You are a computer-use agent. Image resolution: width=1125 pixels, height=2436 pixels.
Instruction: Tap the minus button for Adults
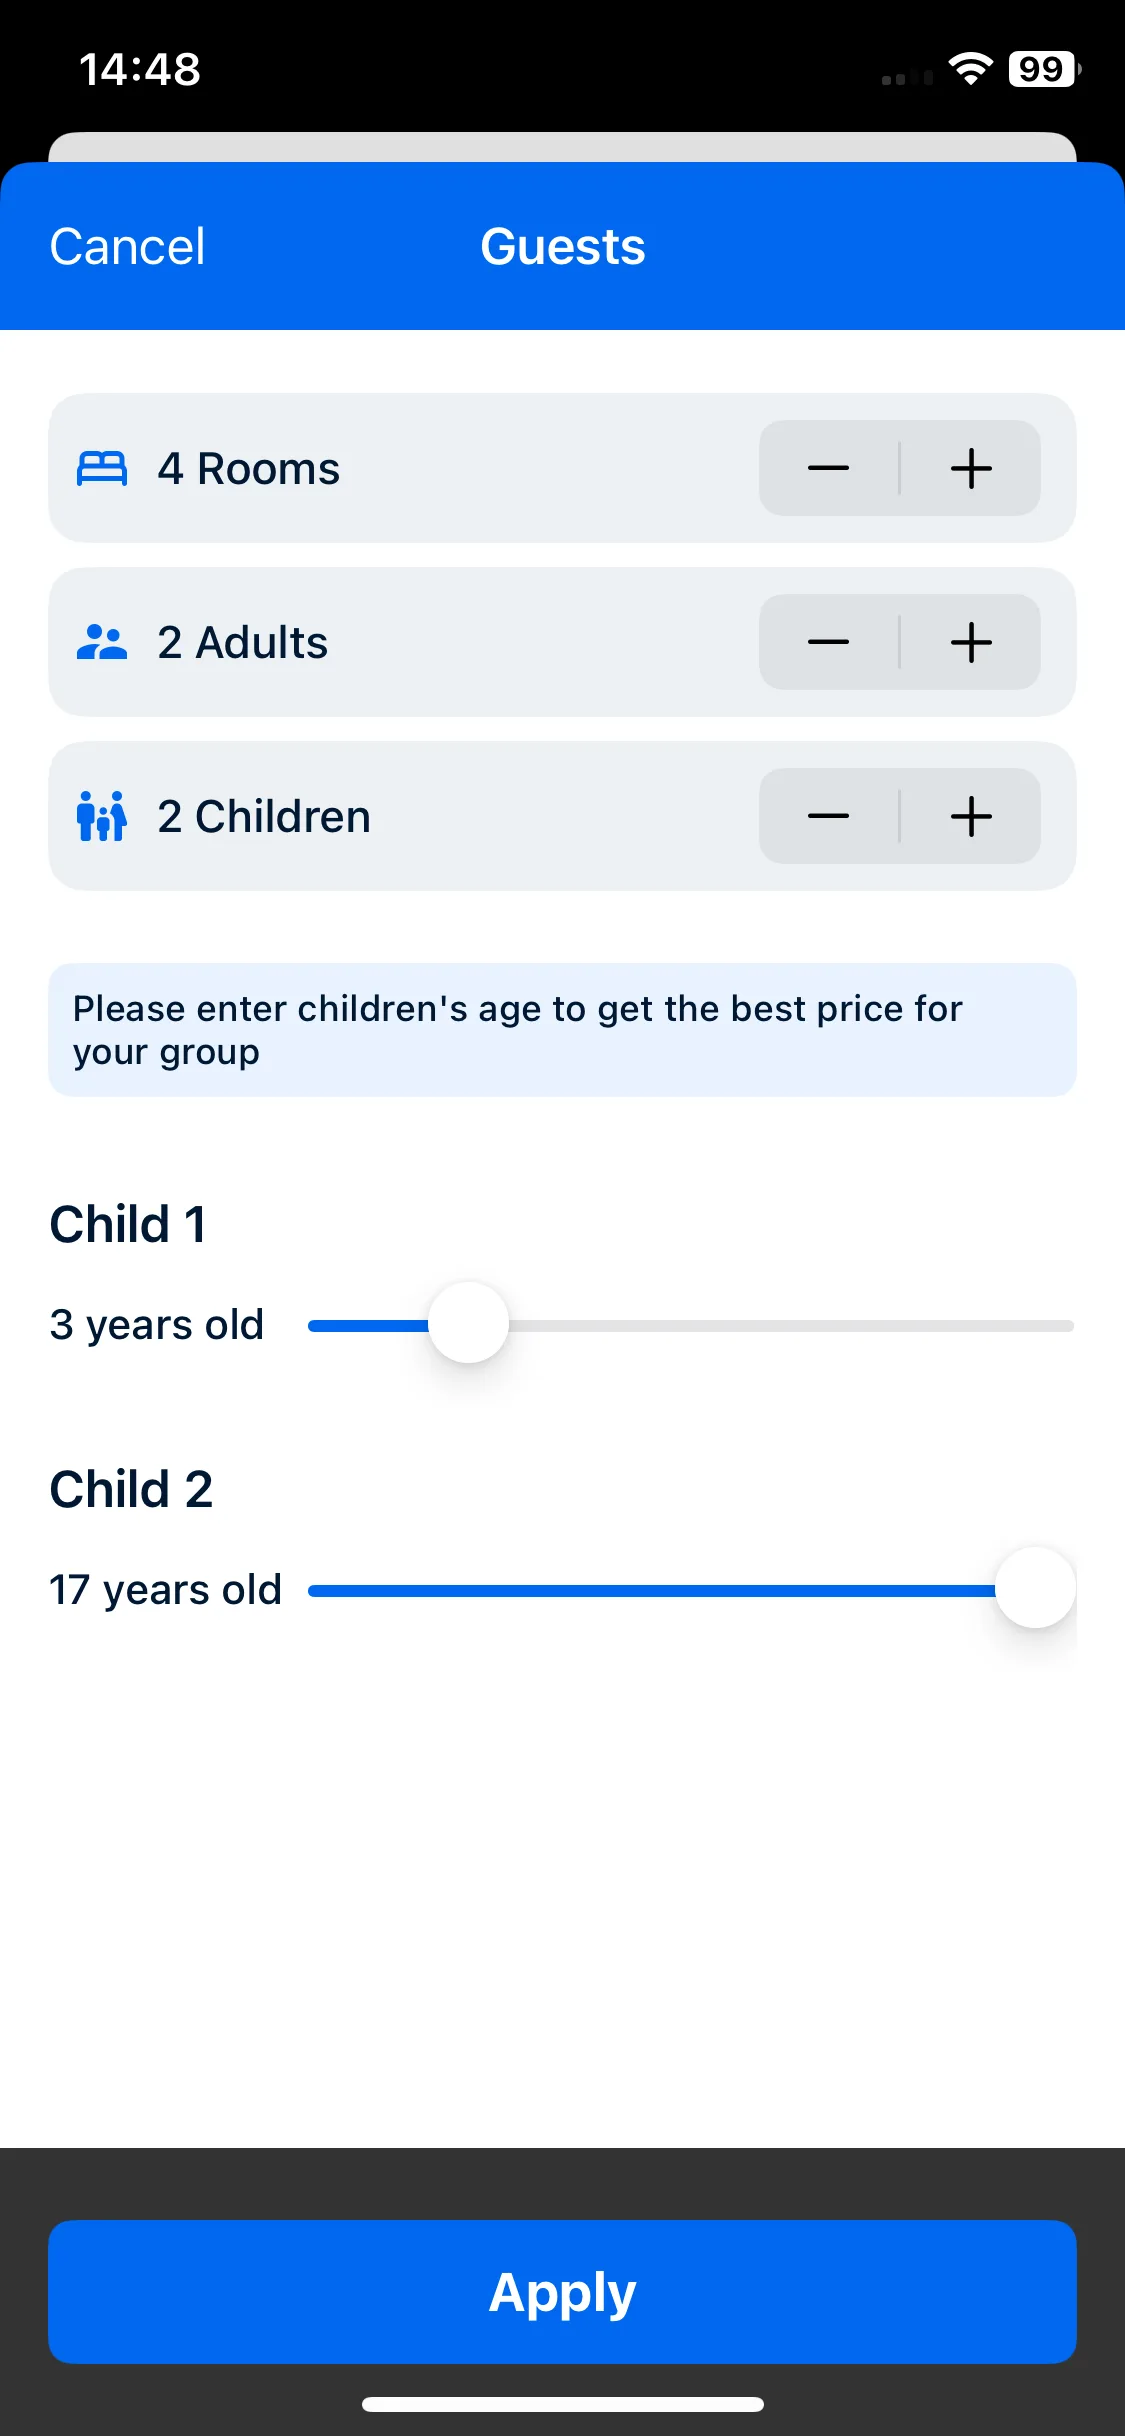pyautogui.click(x=829, y=642)
